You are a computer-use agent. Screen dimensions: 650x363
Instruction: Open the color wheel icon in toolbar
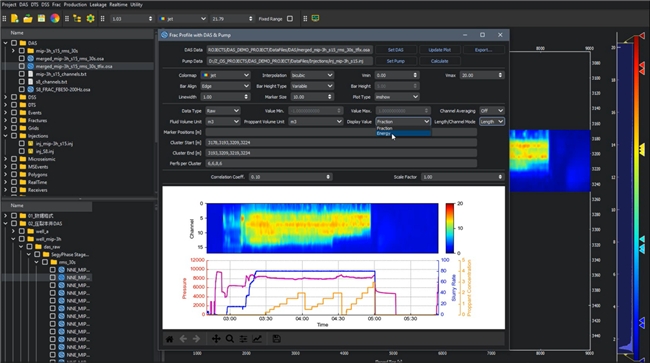[x=55, y=18]
